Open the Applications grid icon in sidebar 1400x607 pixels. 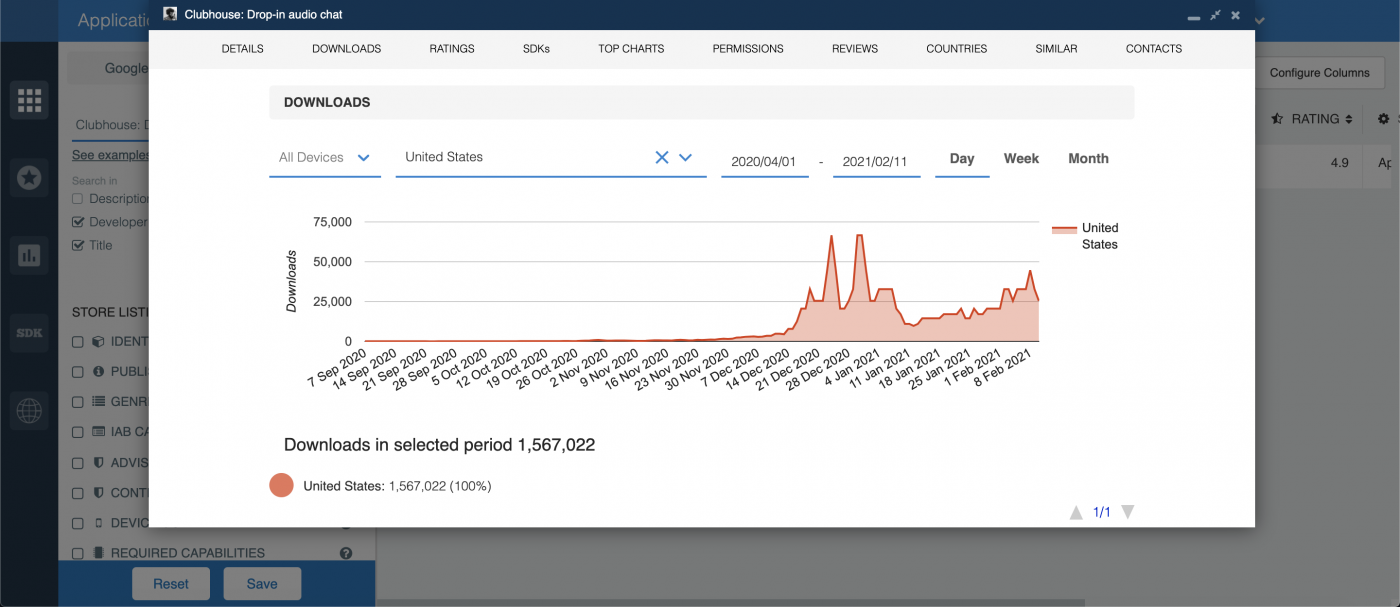29,99
